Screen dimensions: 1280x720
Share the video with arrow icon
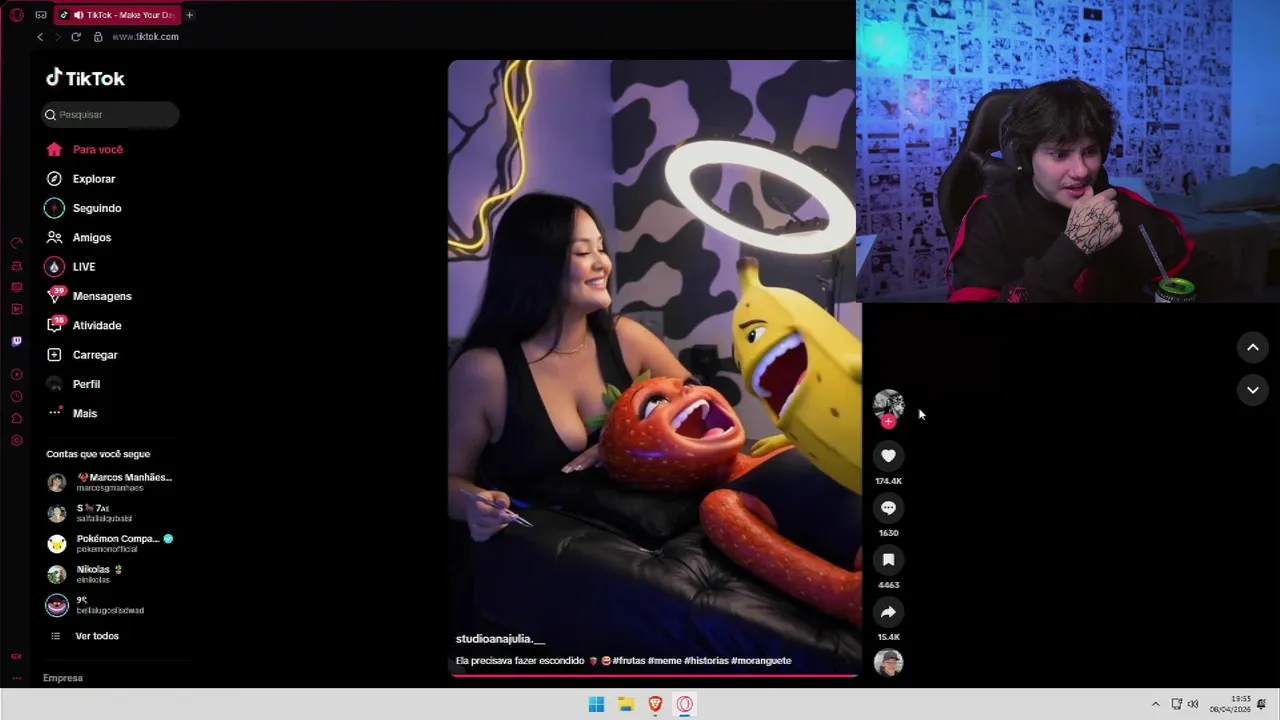[x=888, y=612]
